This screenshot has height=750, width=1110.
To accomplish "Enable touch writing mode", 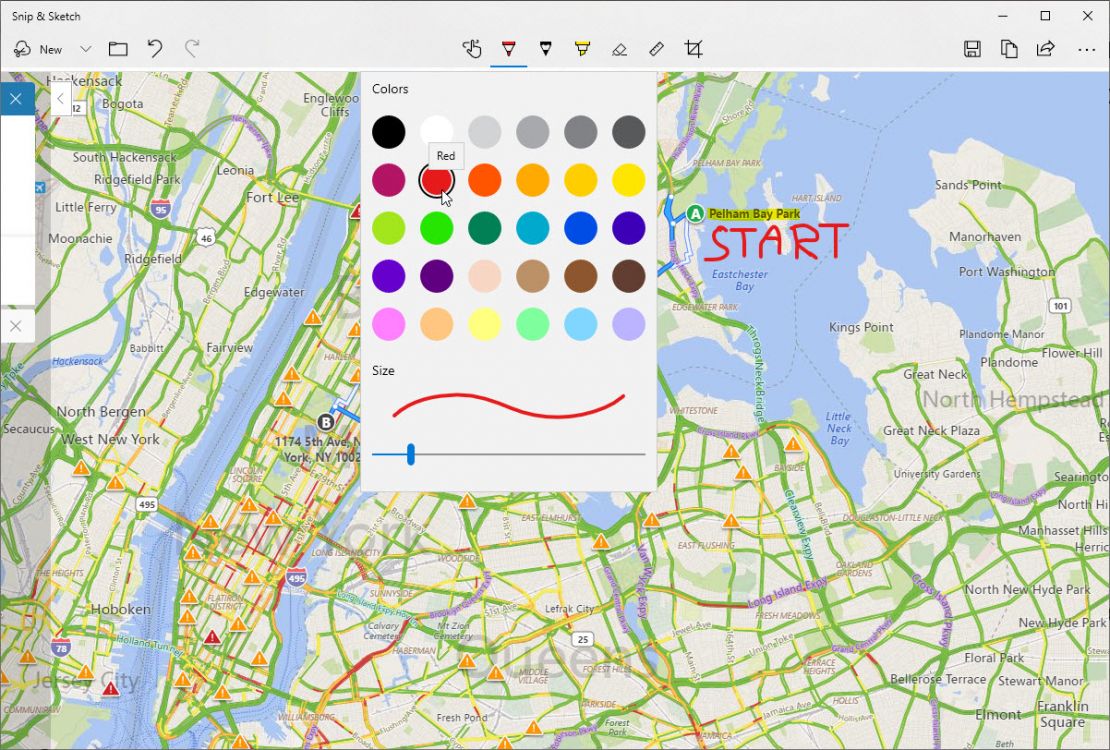I will pyautogui.click(x=470, y=48).
